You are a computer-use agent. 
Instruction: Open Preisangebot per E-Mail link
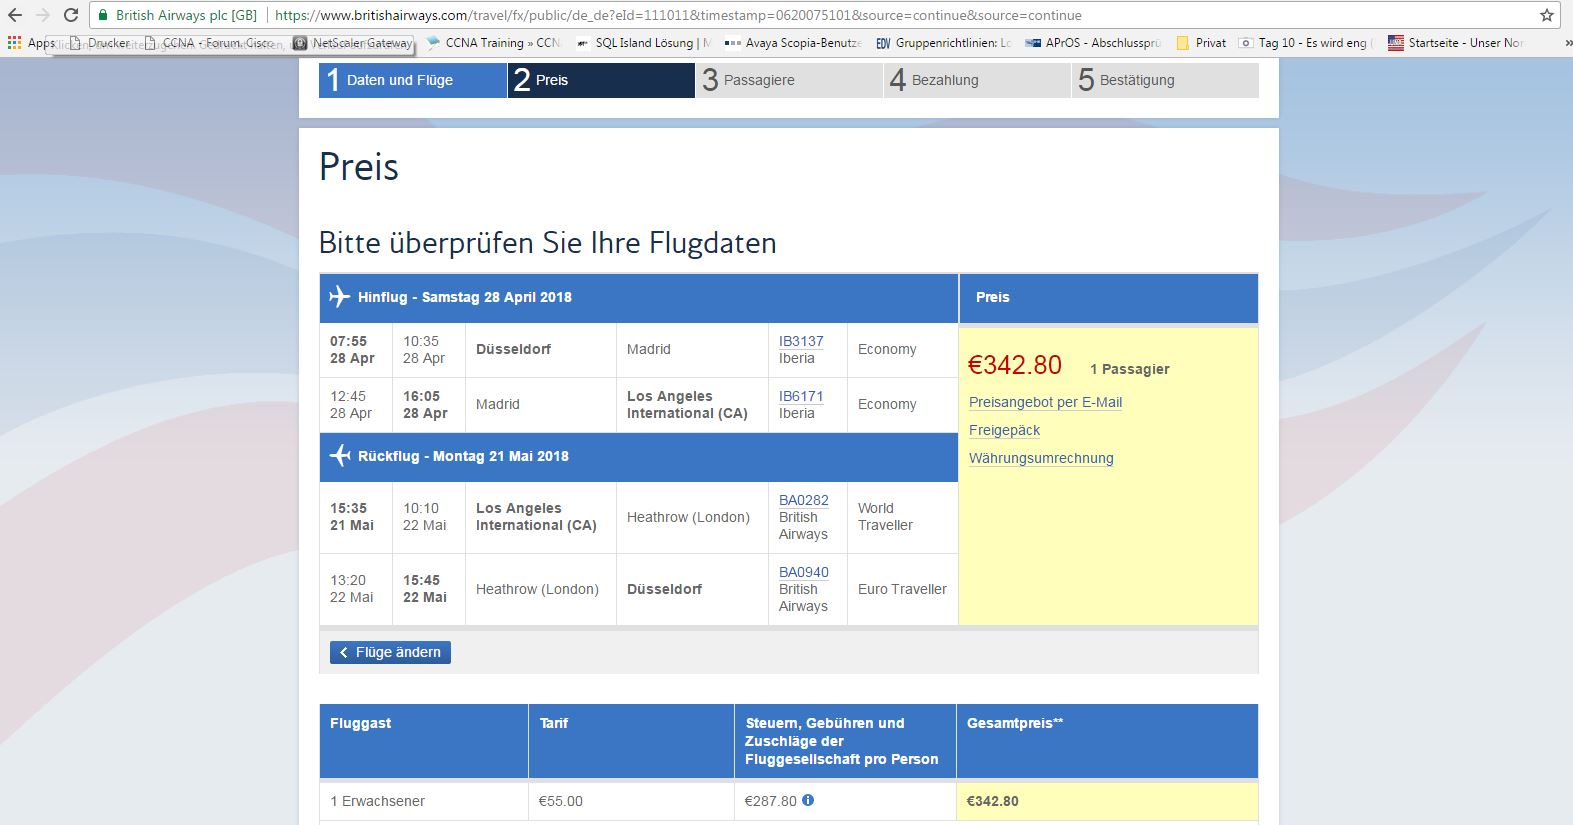coord(1045,402)
